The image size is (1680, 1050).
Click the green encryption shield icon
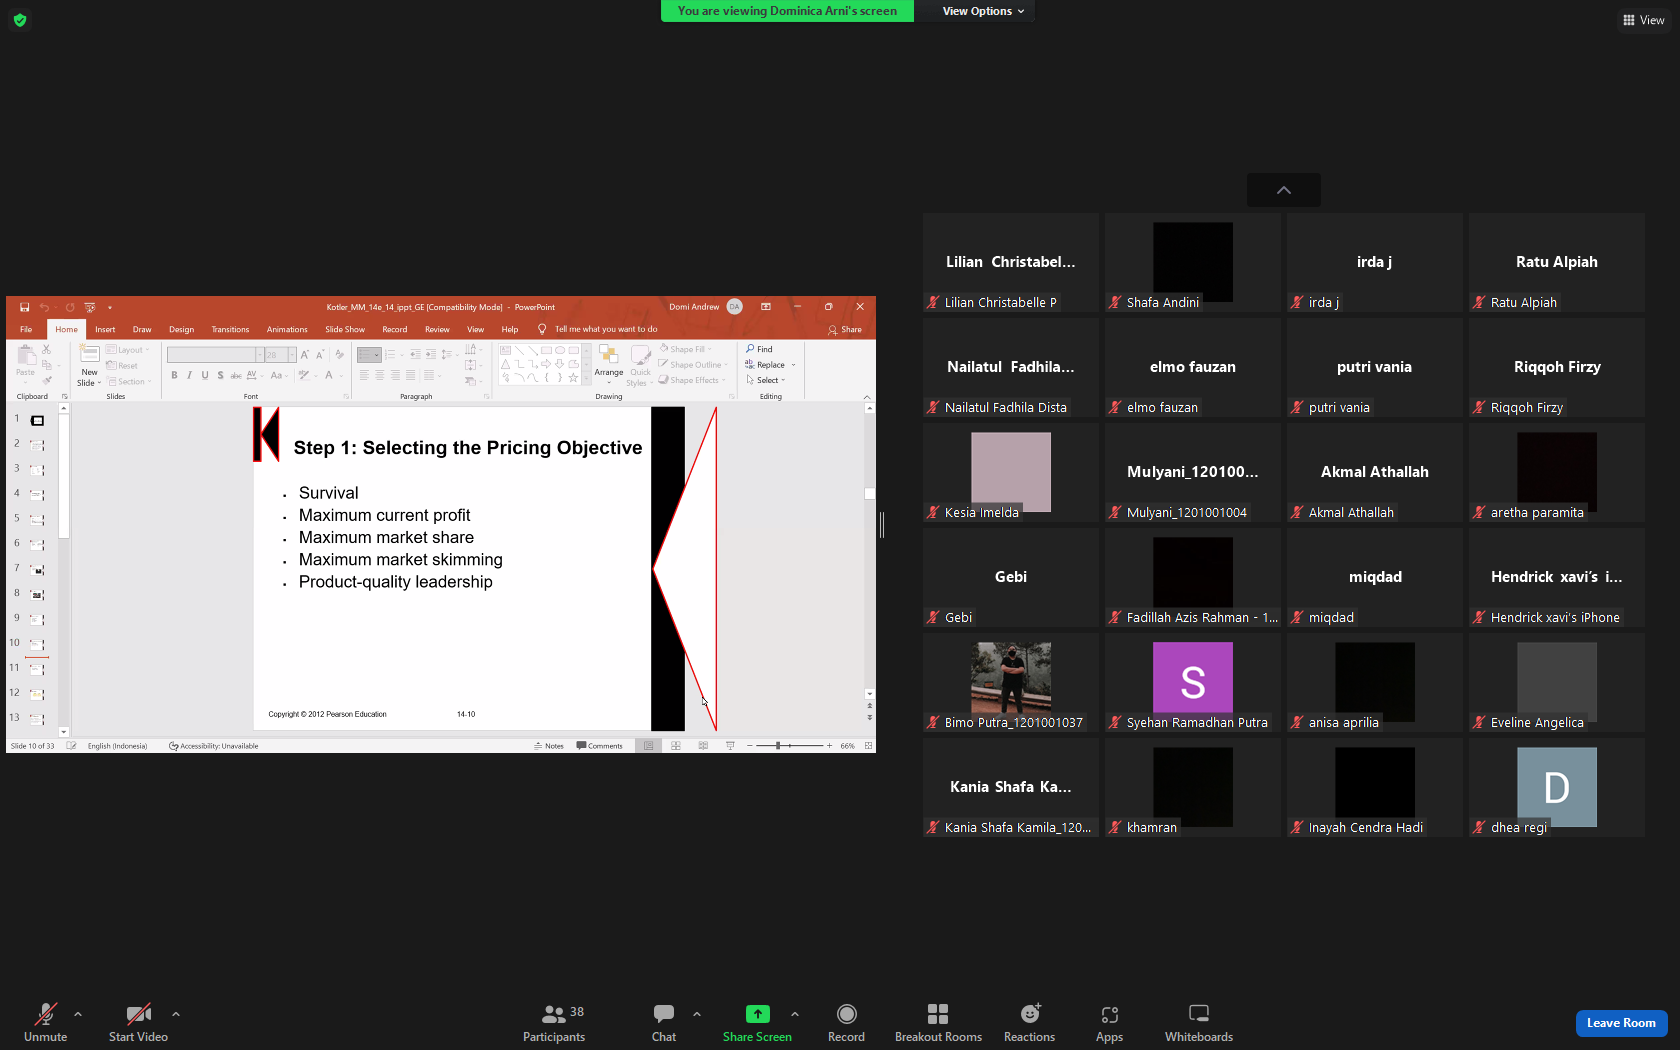(x=20, y=20)
